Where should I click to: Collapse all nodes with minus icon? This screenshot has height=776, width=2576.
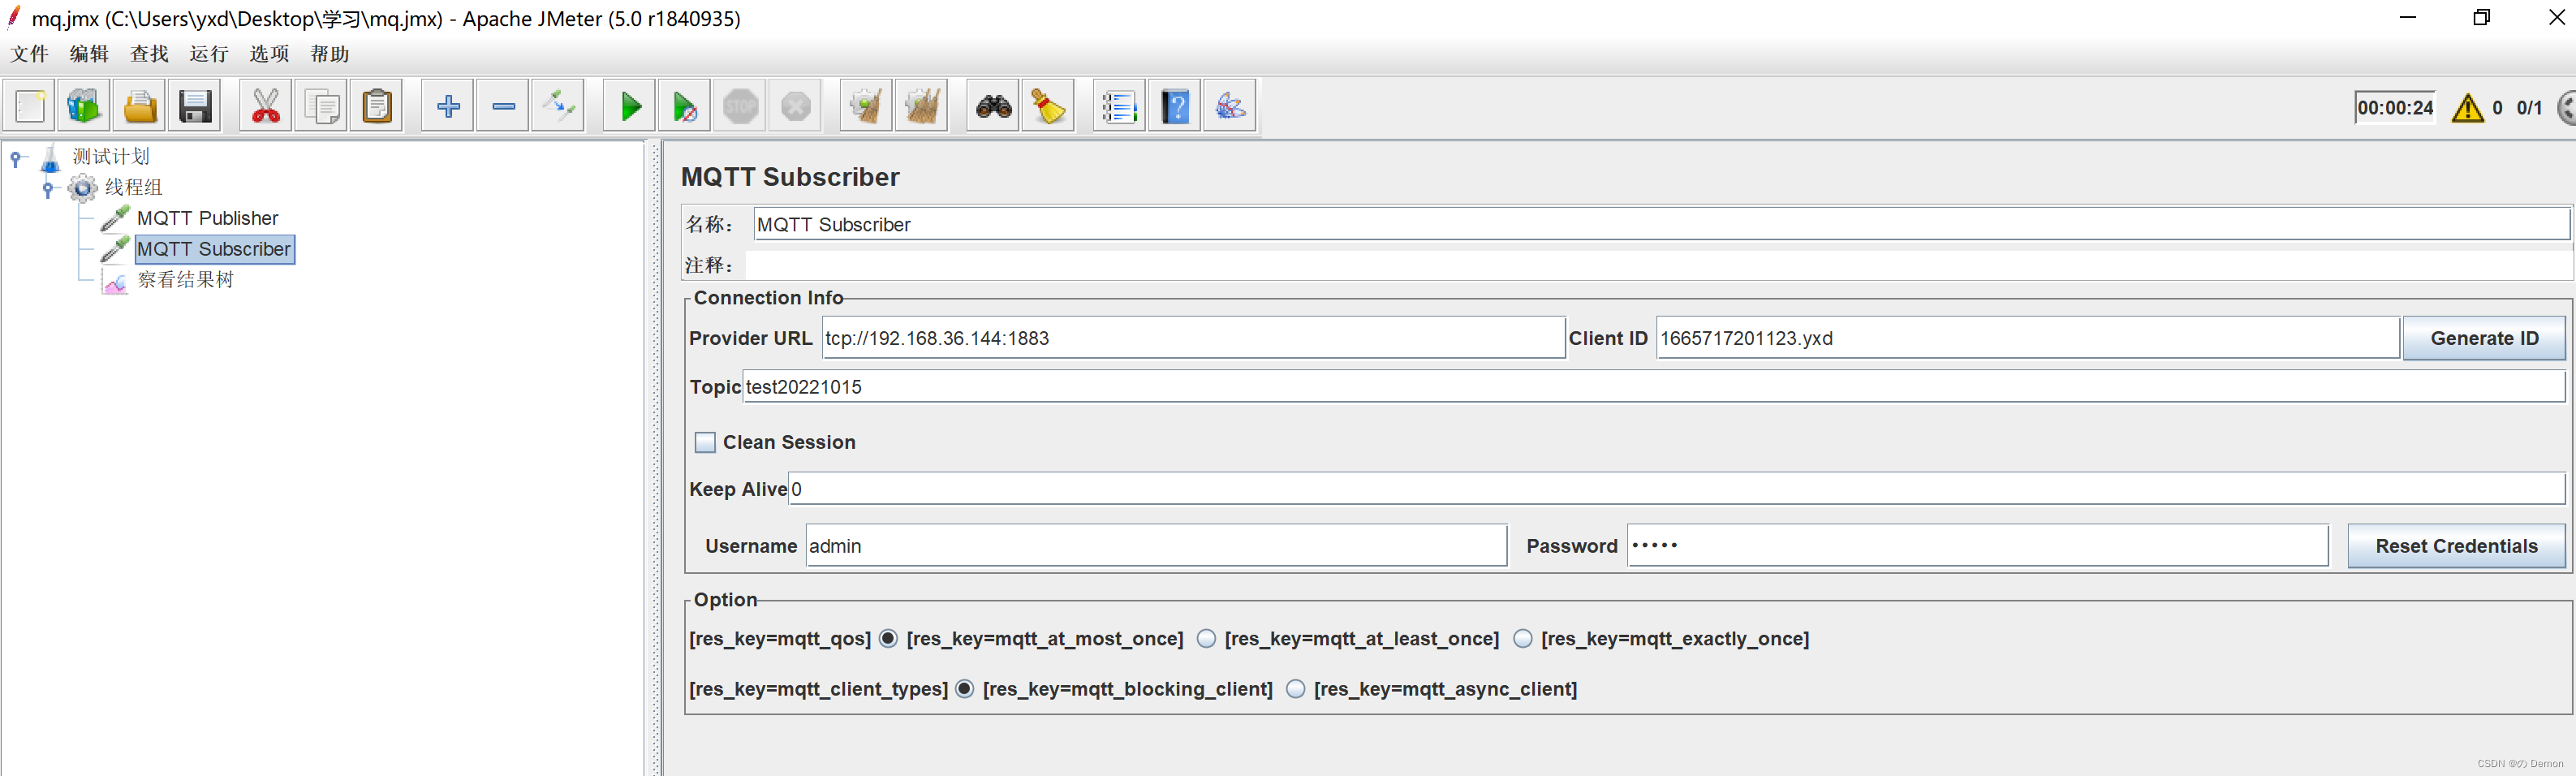[x=504, y=106]
